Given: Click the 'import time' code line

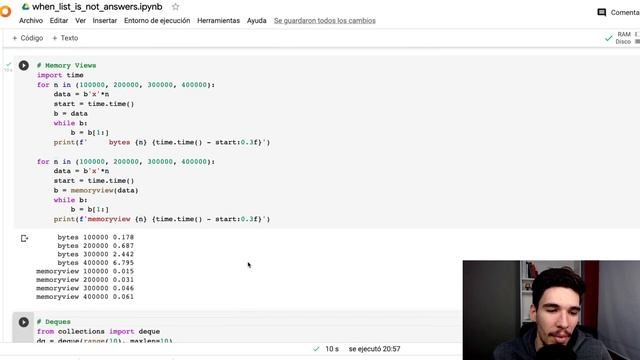Looking at the screenshot, I should [60, 75].
